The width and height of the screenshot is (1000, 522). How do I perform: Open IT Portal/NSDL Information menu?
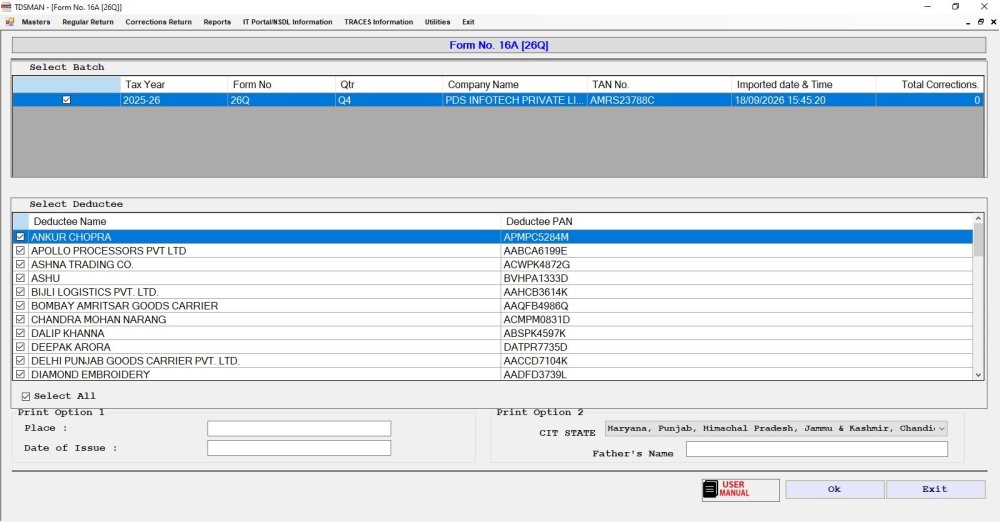tap(288, 22)
